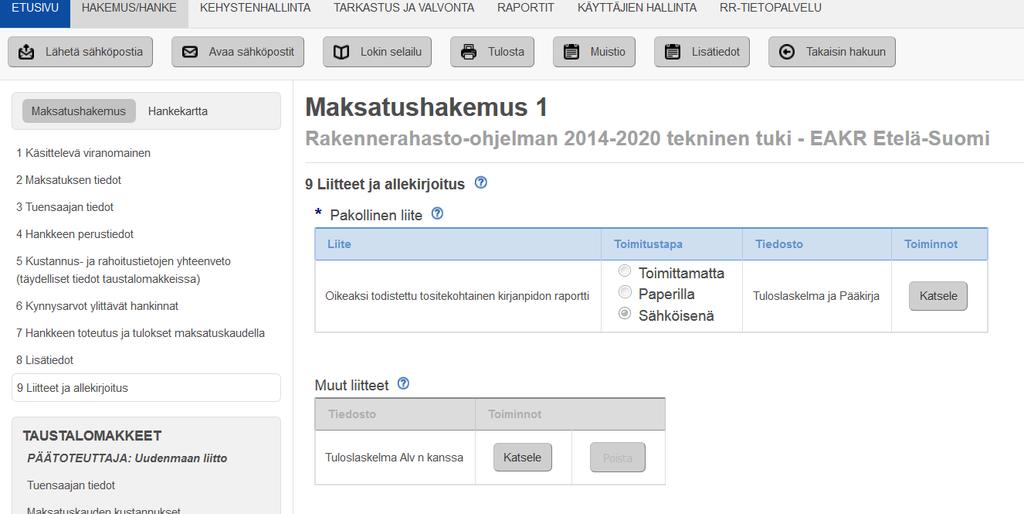
Task: Go to 1 Käsittelevä viranomainen section
Action: pyautogui.click(x=84, y=153)
